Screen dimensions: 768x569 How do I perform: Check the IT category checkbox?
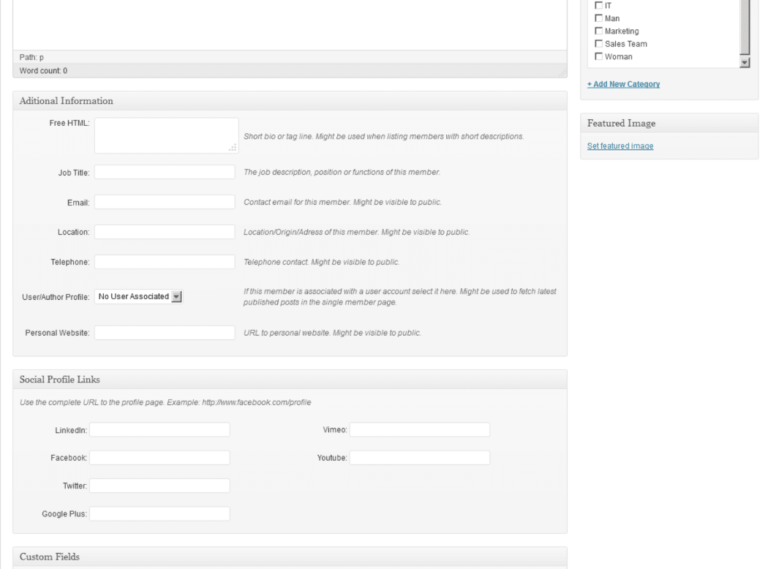click(598, 5)
